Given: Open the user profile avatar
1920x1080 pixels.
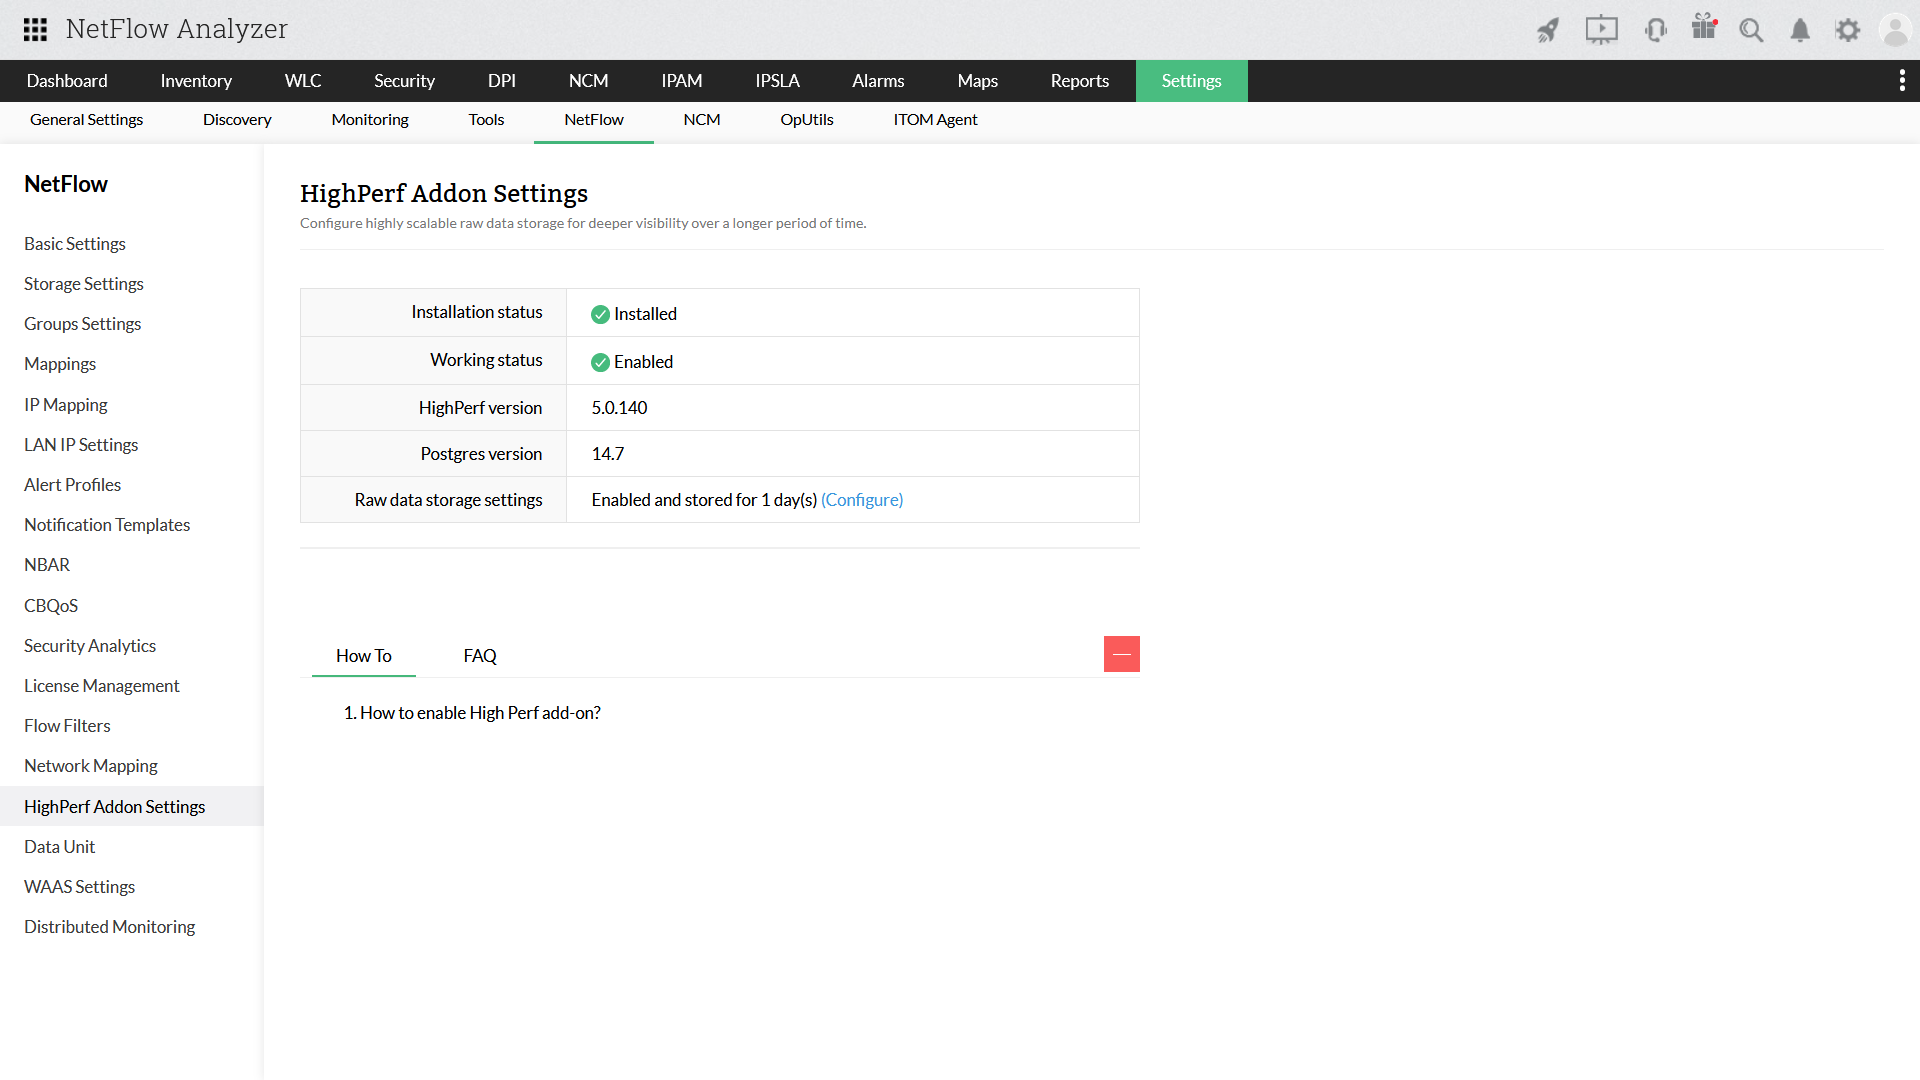Looking at the screenshot, I should pyautogui.click(x=1895, y=30).
